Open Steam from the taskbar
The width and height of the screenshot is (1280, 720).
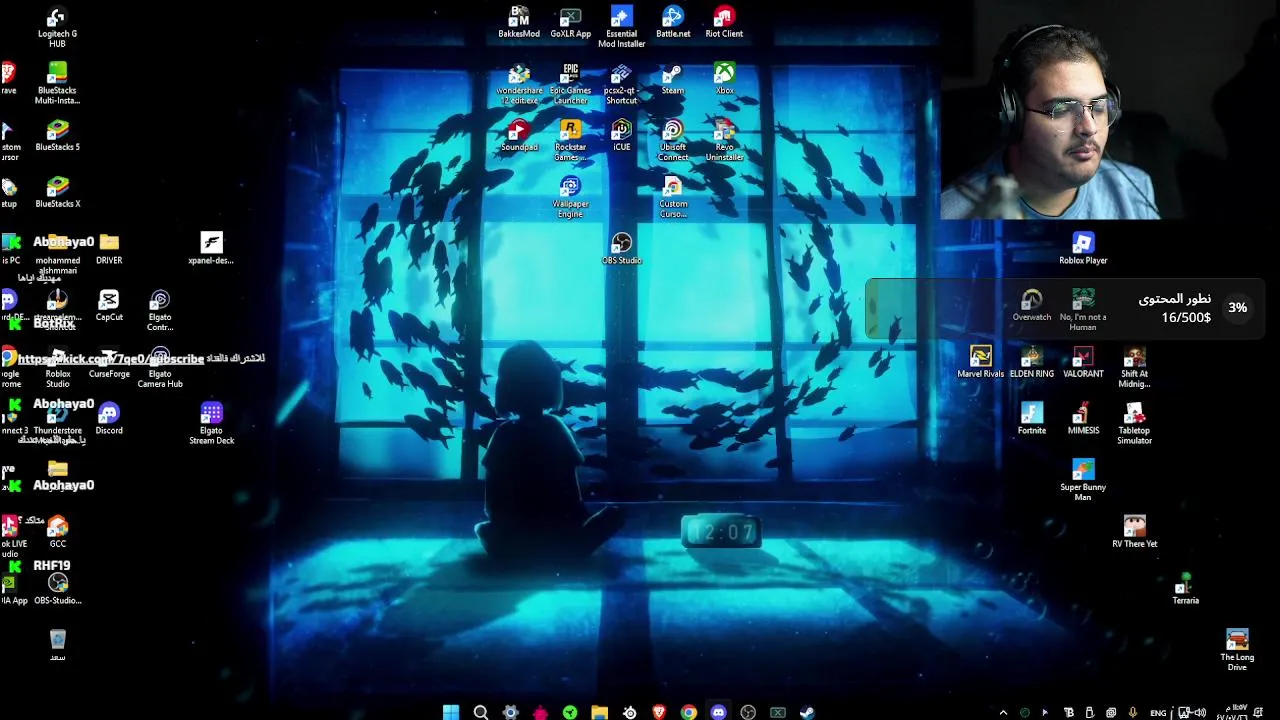point(807,712)
